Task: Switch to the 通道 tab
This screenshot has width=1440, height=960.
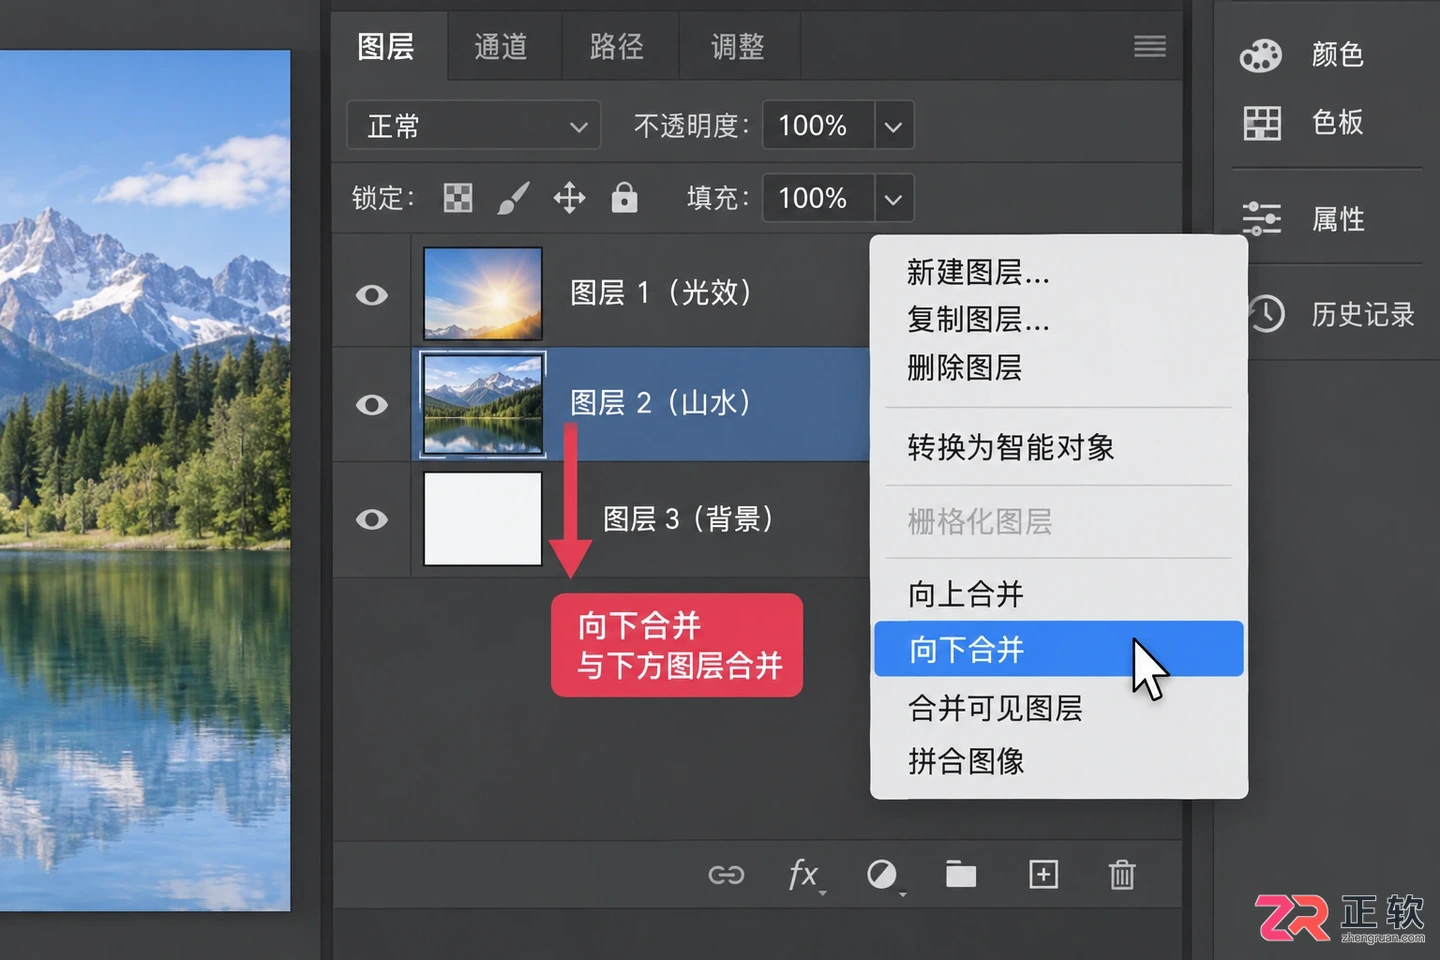Action: point(501,47)
